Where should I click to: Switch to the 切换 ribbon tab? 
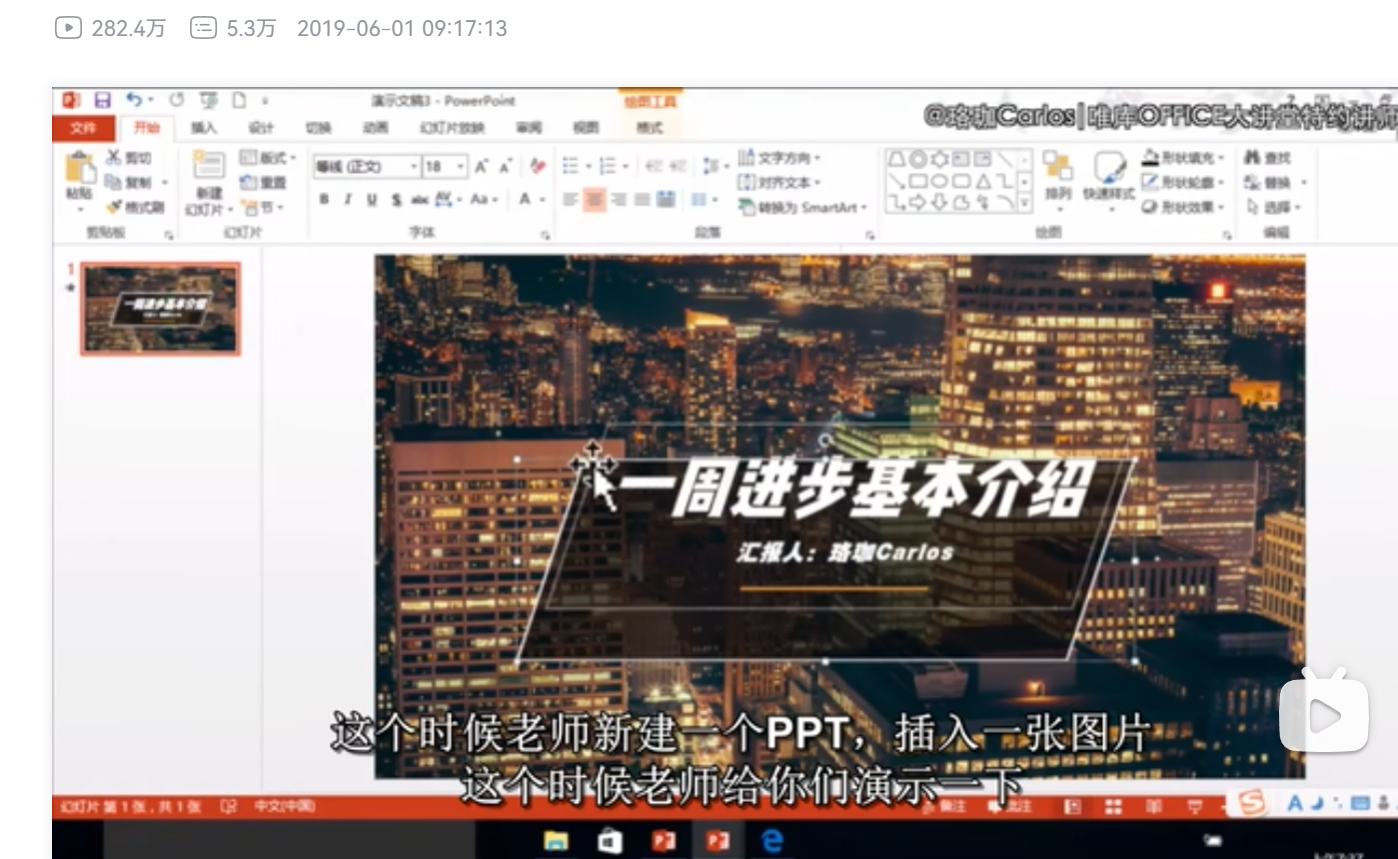(x=318, y=128)
